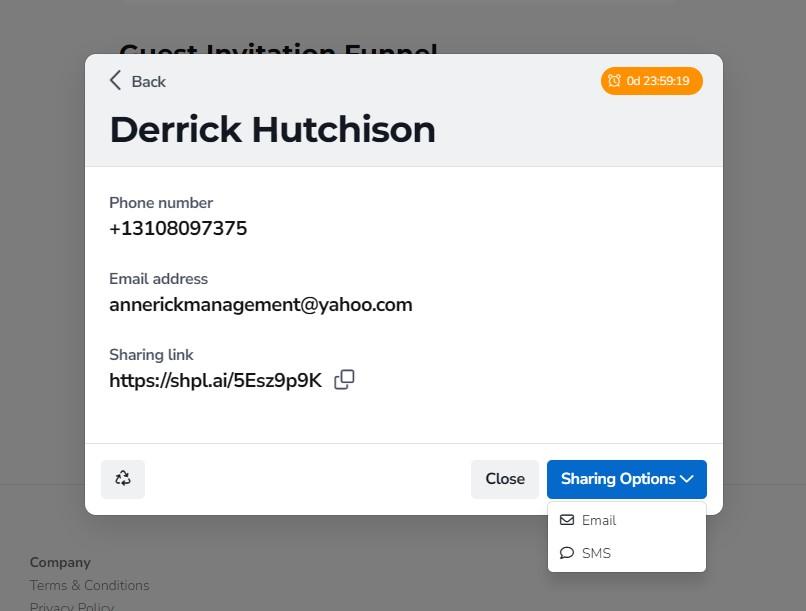806x611 pixels.
Task: Click the Sharing Options button label
Action: tap(617, 479)
